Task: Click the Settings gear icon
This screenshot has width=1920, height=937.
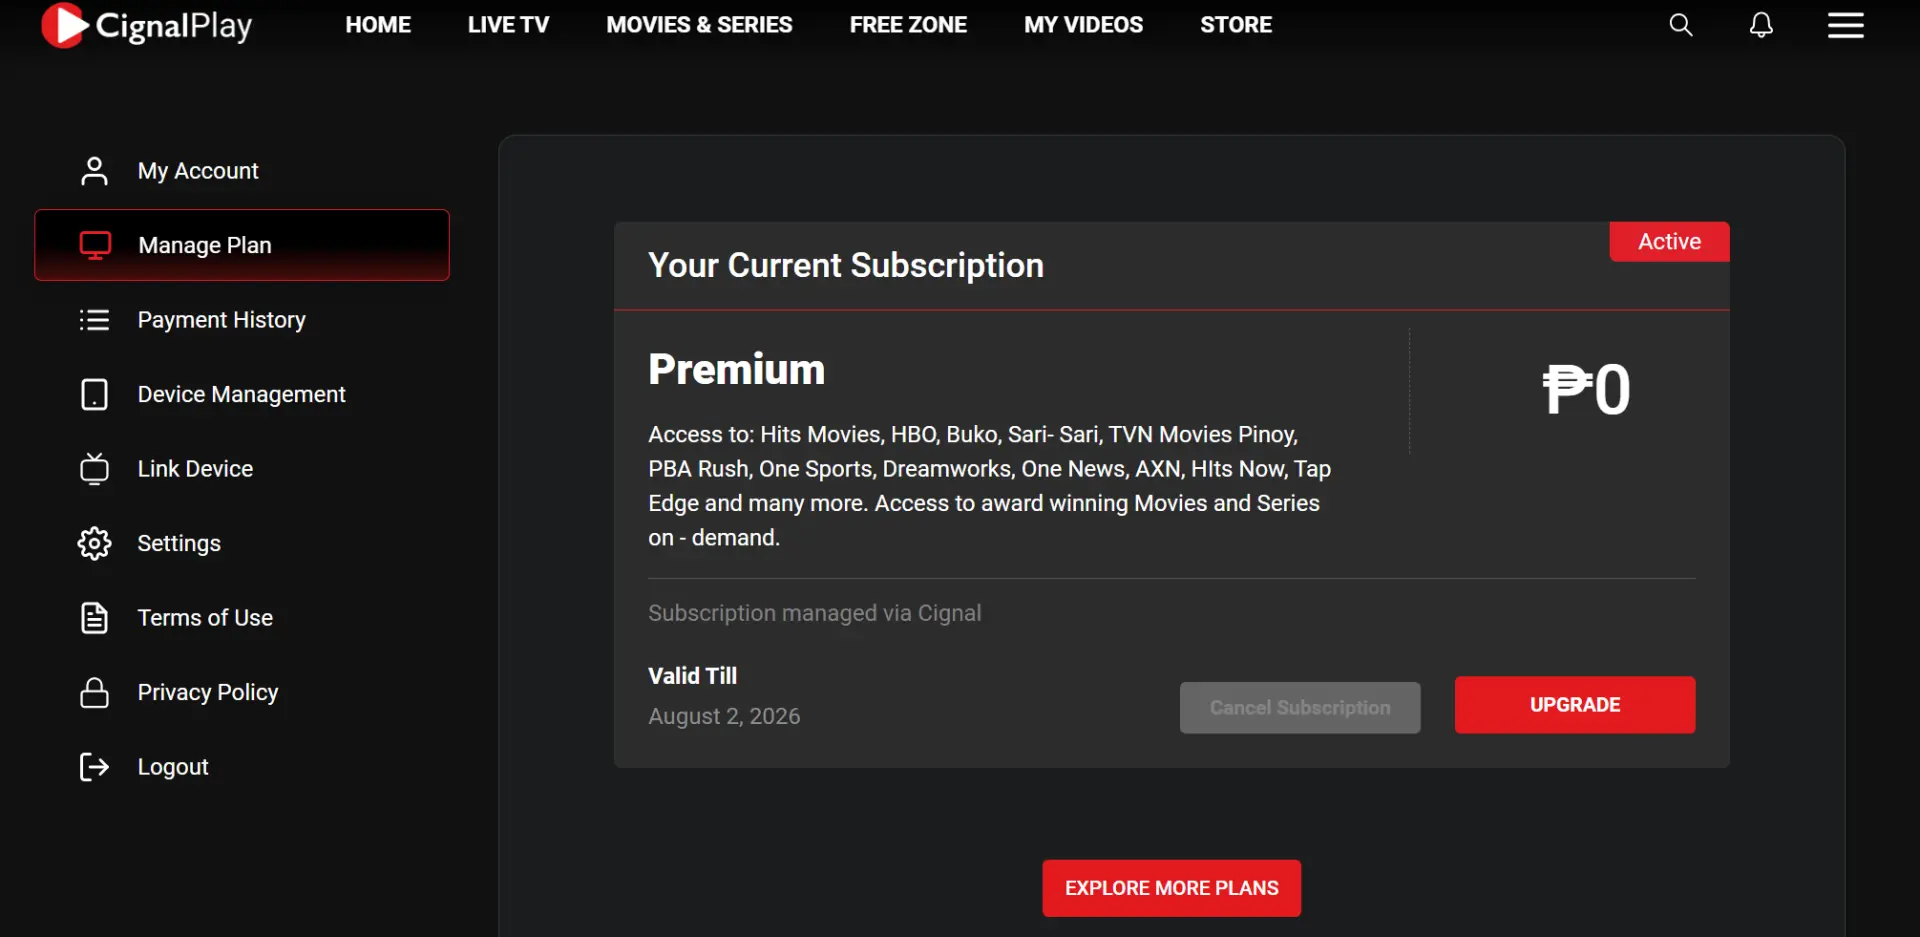Action: pos(94,543)
